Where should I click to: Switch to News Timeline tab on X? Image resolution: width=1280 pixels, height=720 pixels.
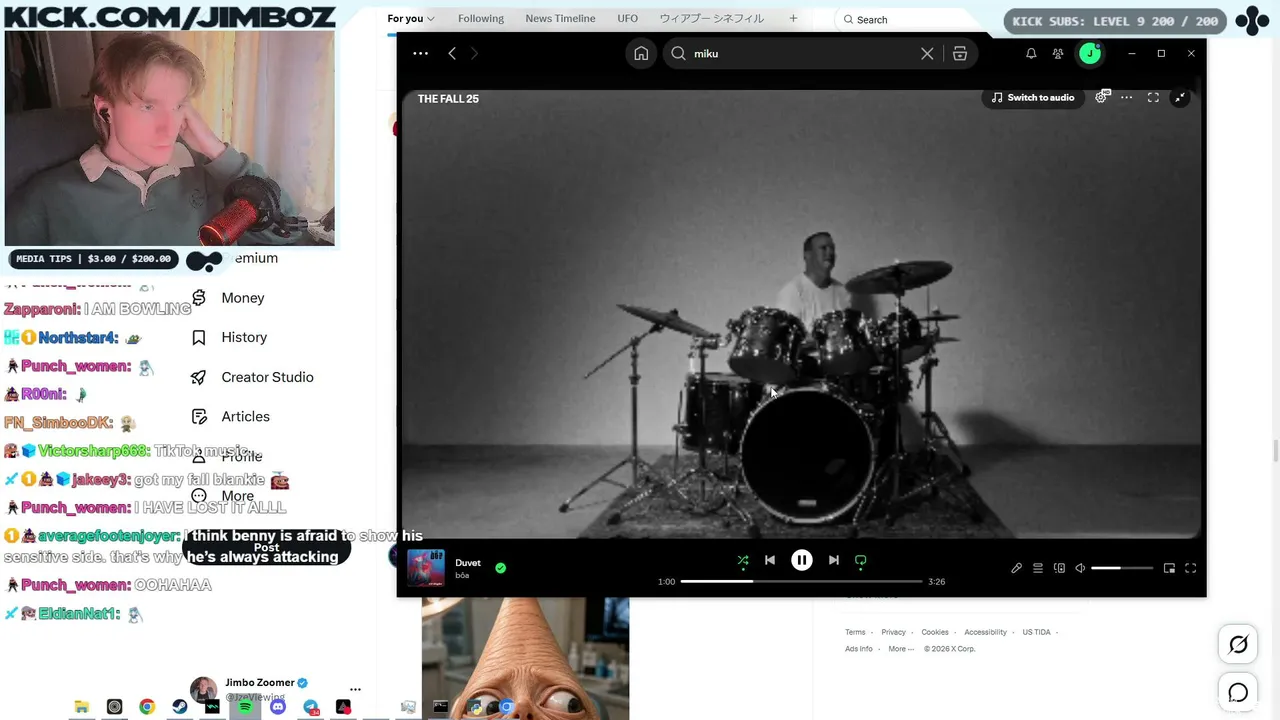pyautogui.click(x=560, y=19)
